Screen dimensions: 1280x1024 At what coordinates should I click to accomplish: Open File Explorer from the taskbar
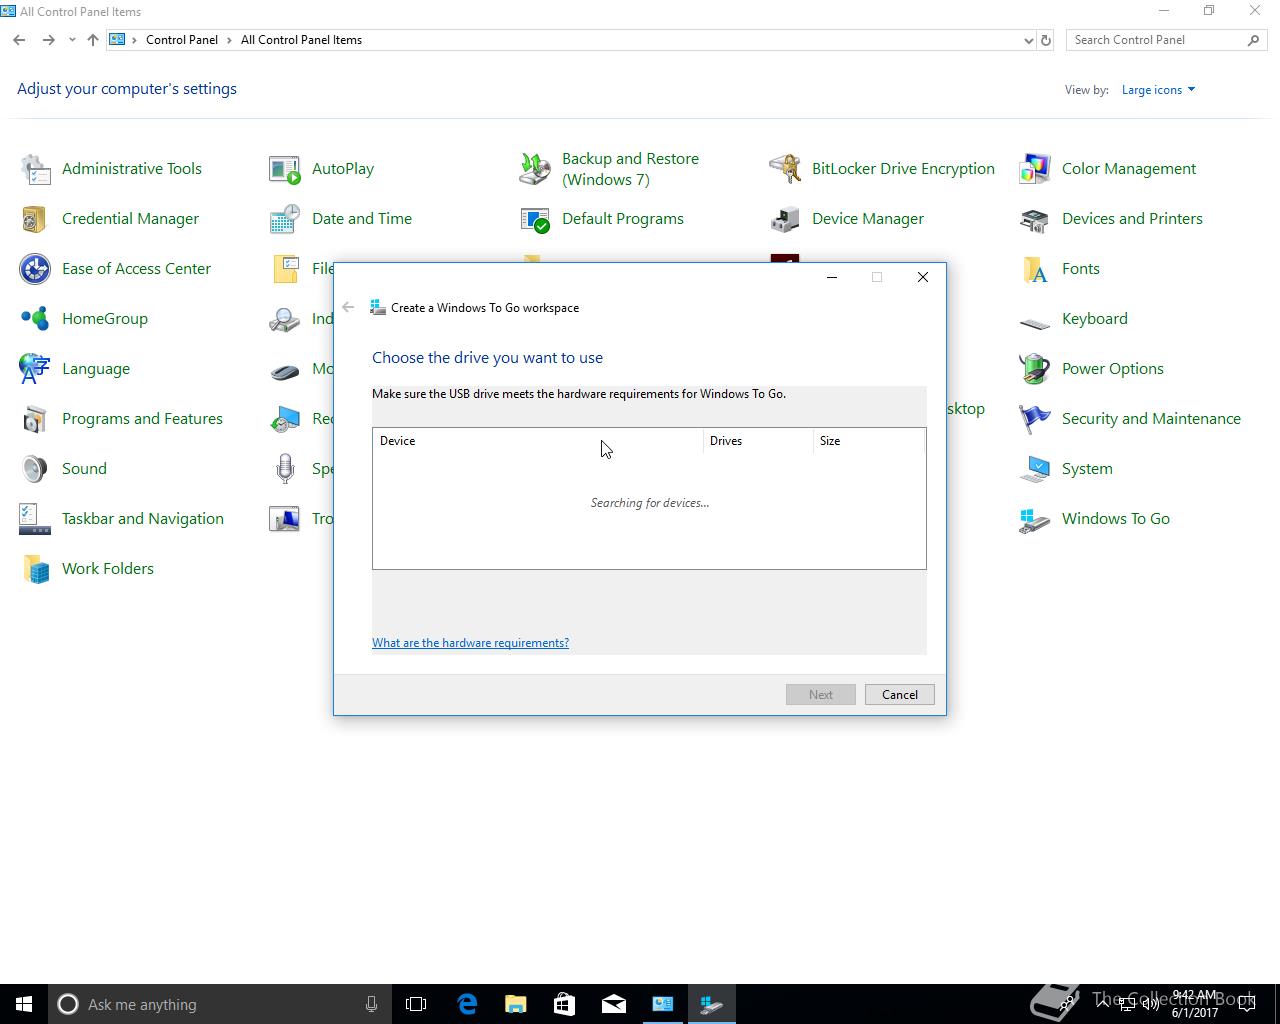pos(516,1004)
